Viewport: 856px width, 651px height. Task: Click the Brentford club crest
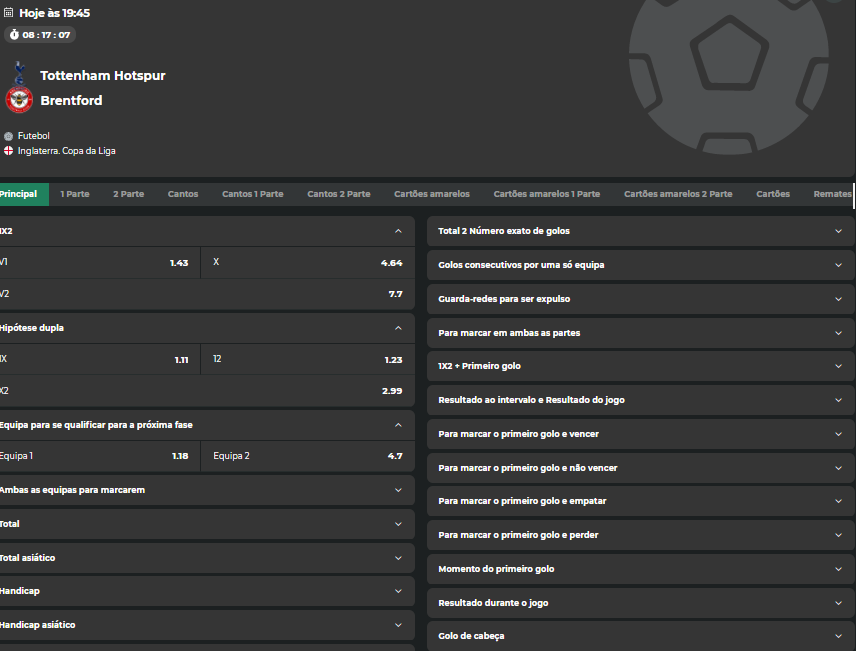point(19,99)
